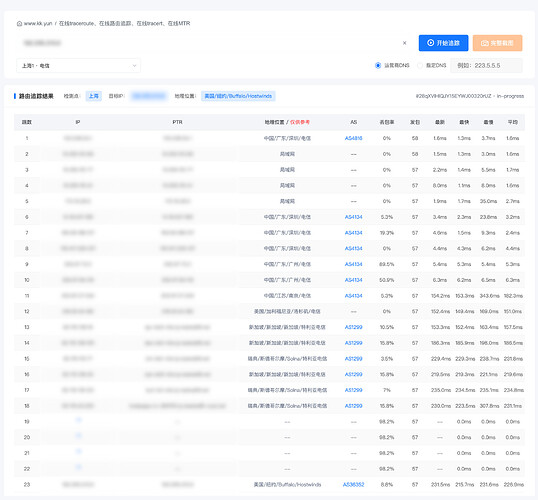This screenshot has width=538, height=500.
Task: Click the 10.5% loss value in hop 13
Action: tap(387, 327)
